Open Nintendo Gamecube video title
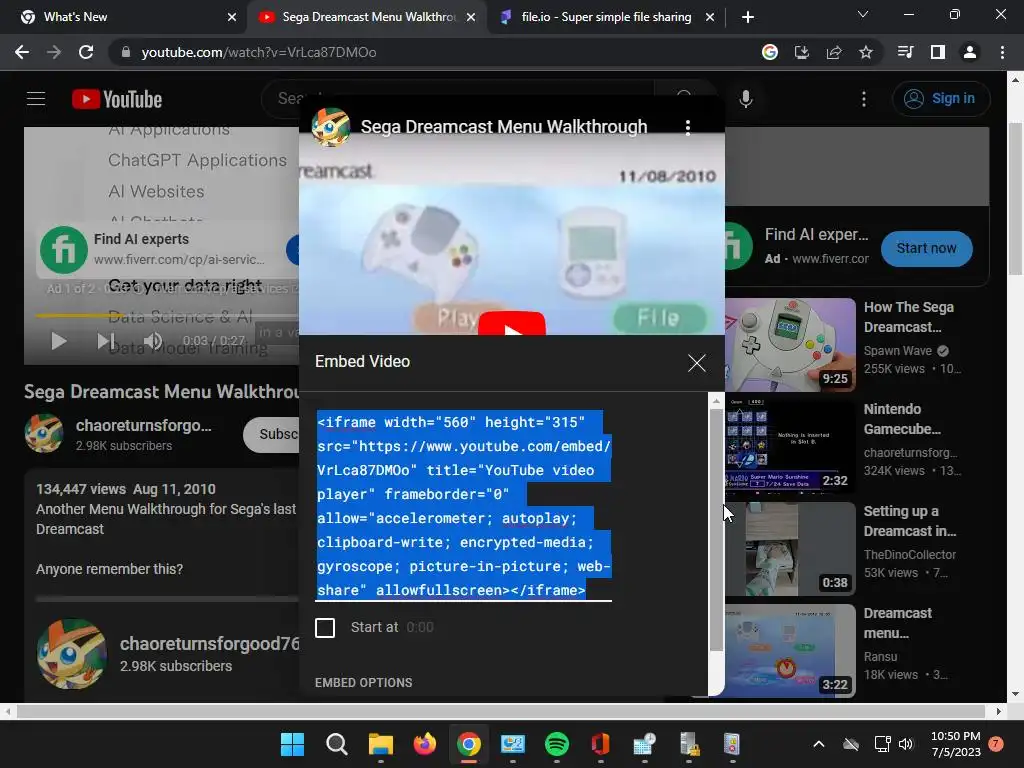 [x=902, y=419]
